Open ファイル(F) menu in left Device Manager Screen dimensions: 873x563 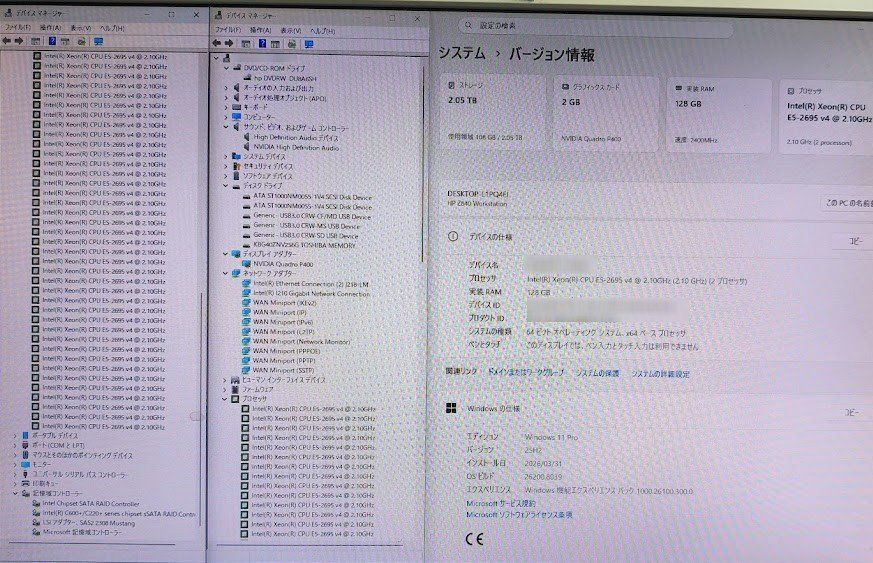18,27
